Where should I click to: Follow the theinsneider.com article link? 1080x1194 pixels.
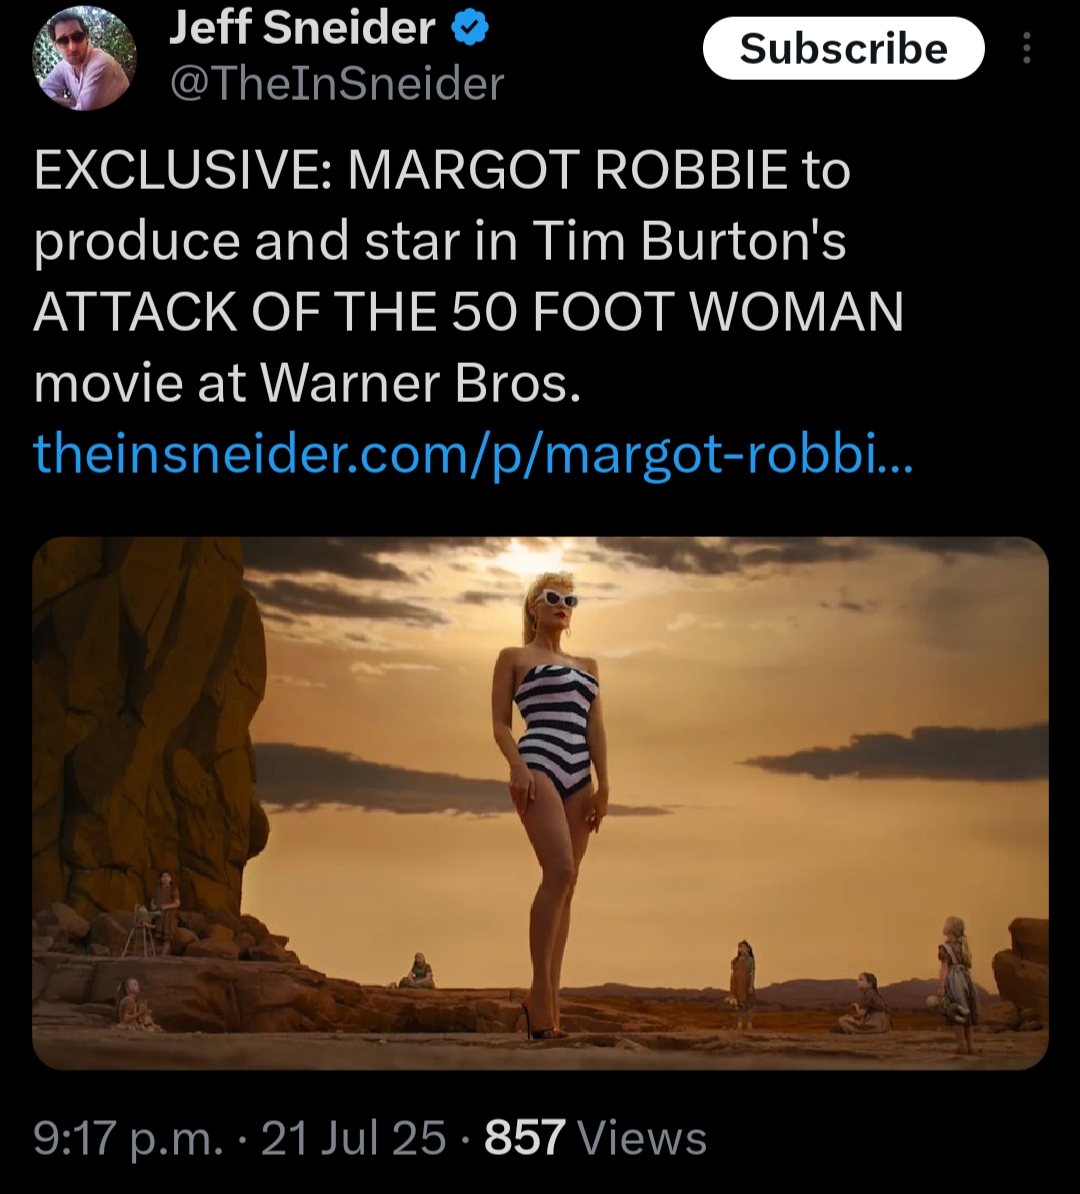tap(473, 452)
